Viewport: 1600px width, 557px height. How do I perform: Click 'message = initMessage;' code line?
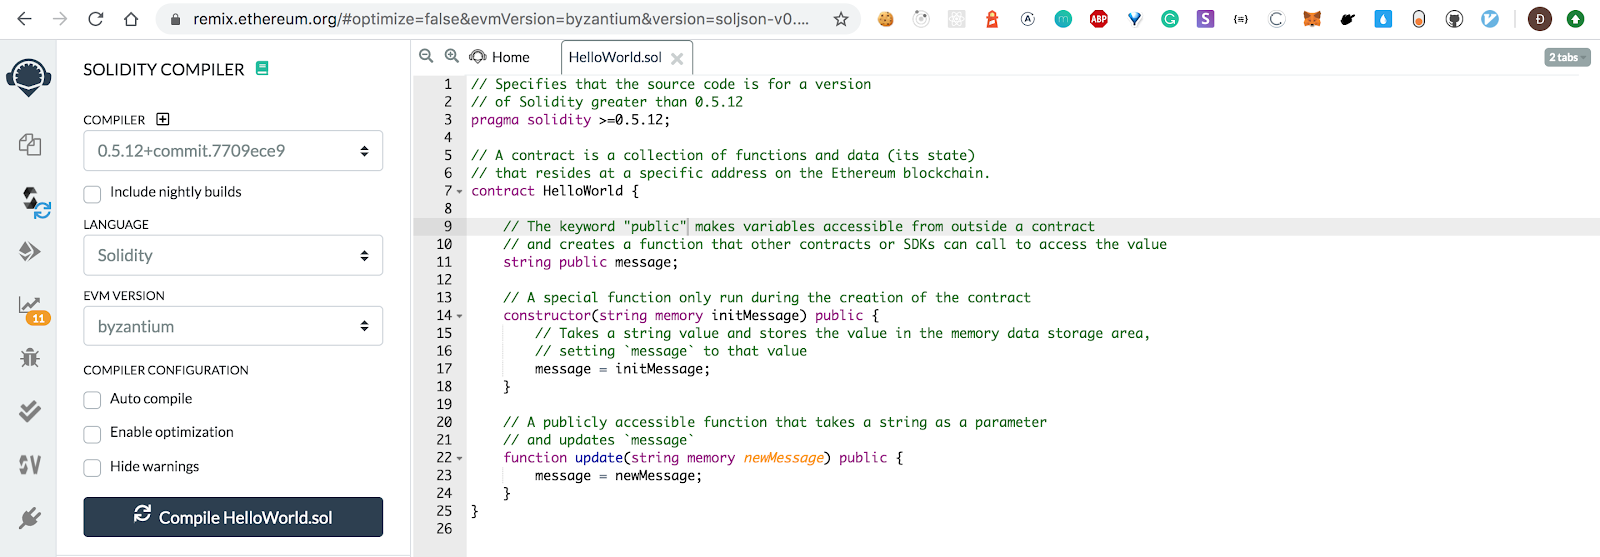click(622, 369)
